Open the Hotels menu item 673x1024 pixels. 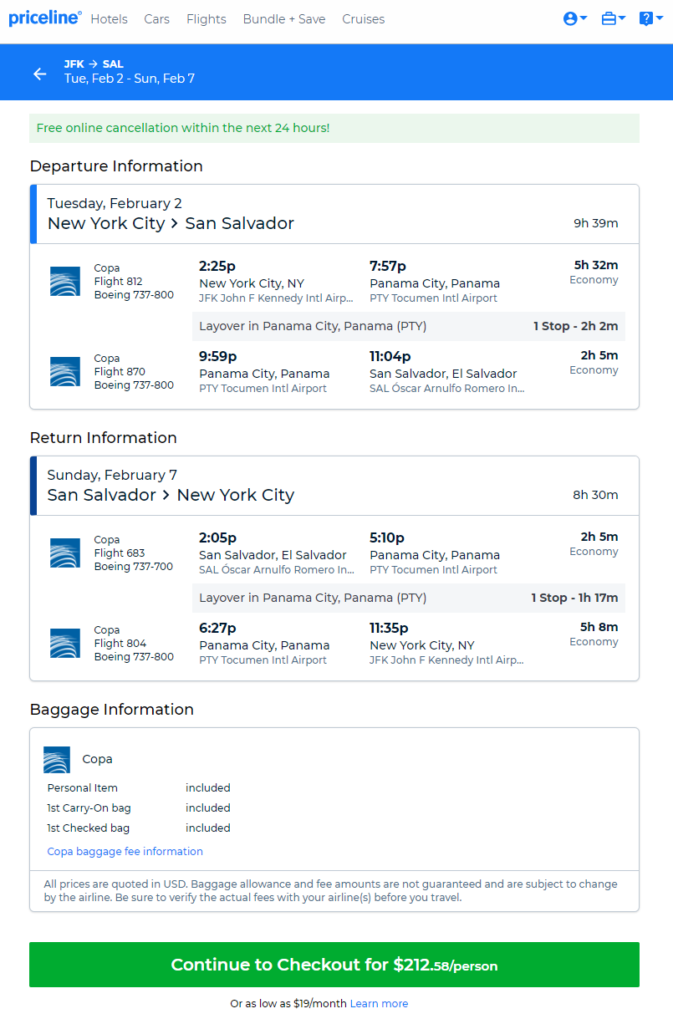pos(109,19)
